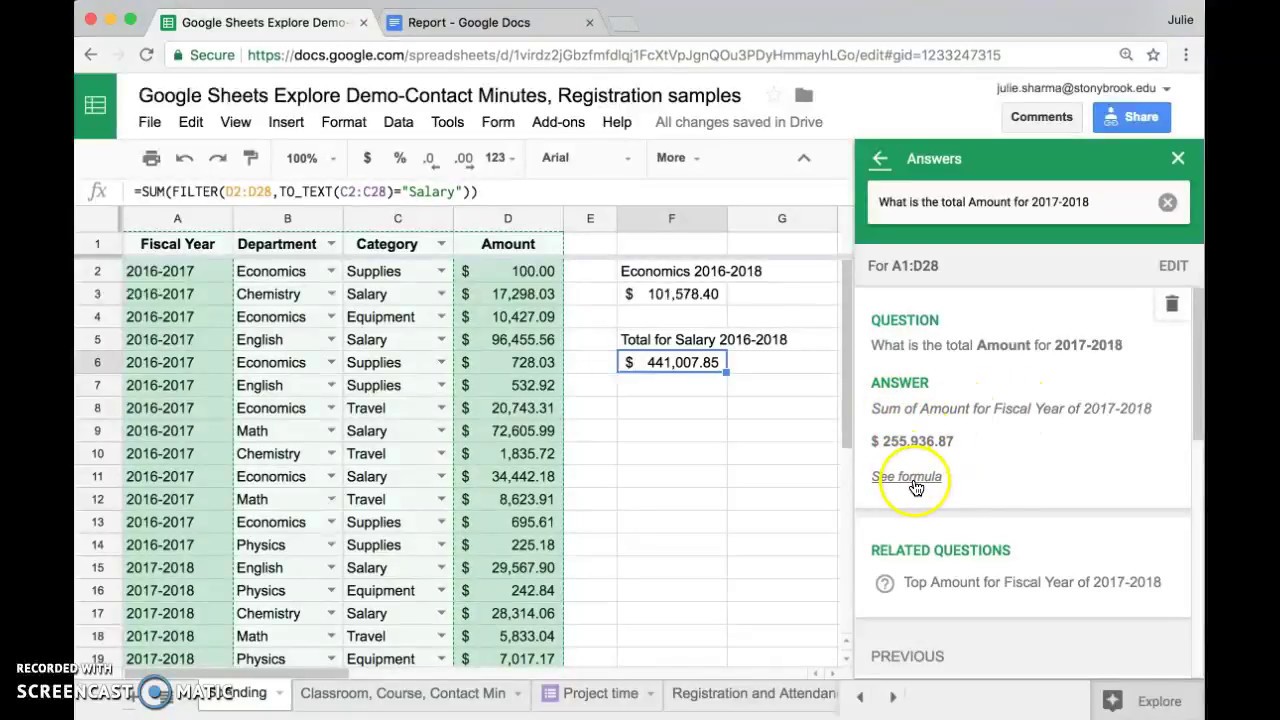Open the Edit menu
The width and height of the screenshot is (1280, 720).
pos(191,122)
